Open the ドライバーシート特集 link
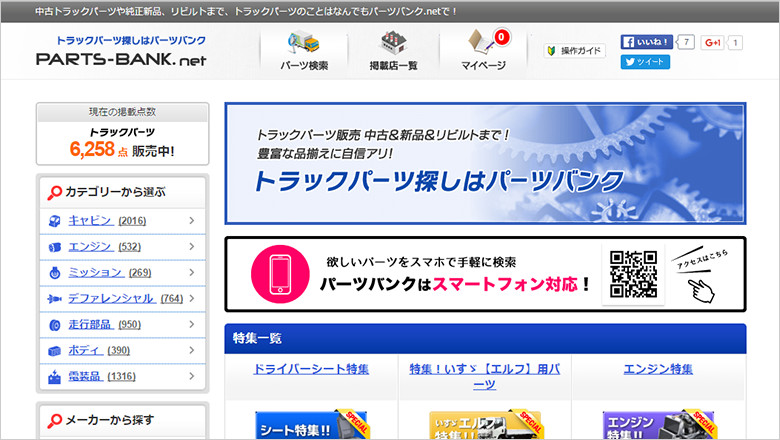780x440 pixels. (x=311, y=369)
